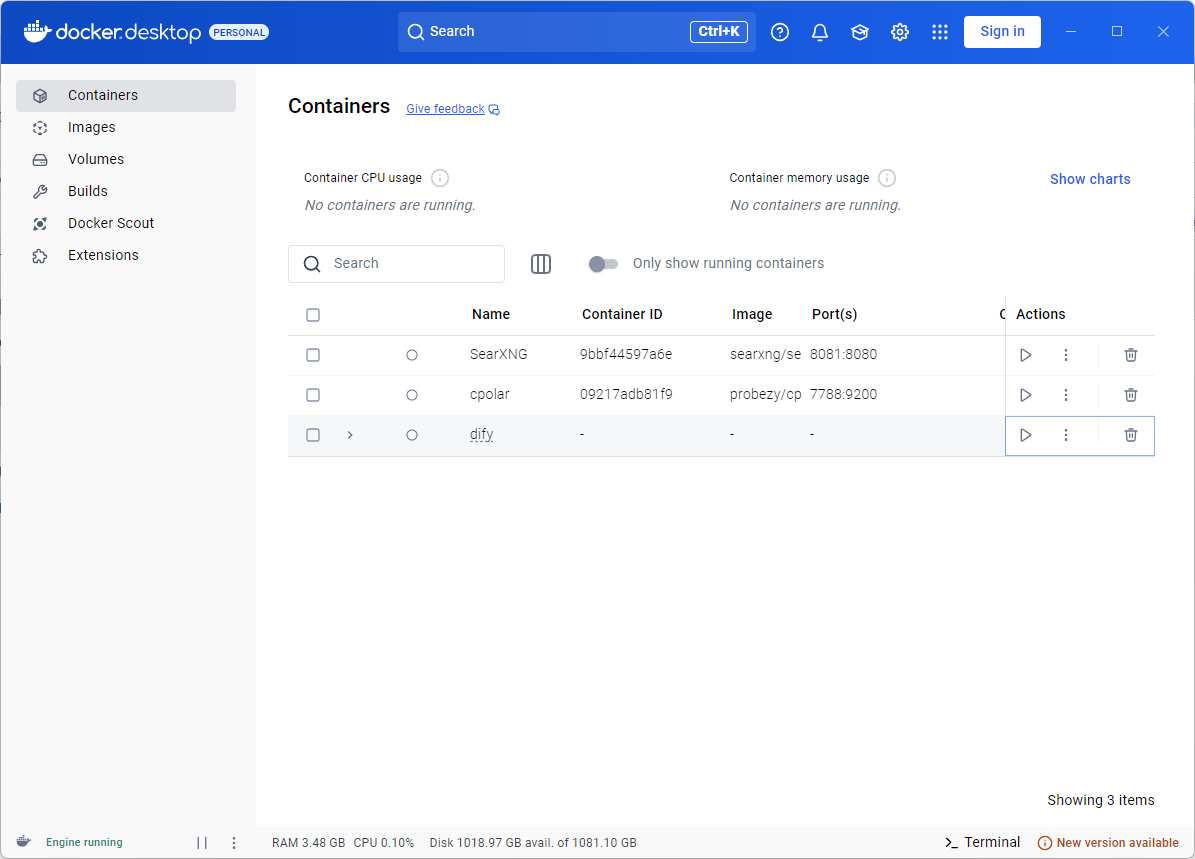Screen dimensions: 1195x859
Task: Click the Docker Desktop whale logo
Action: pyautogui.click(x=37, y=31)
